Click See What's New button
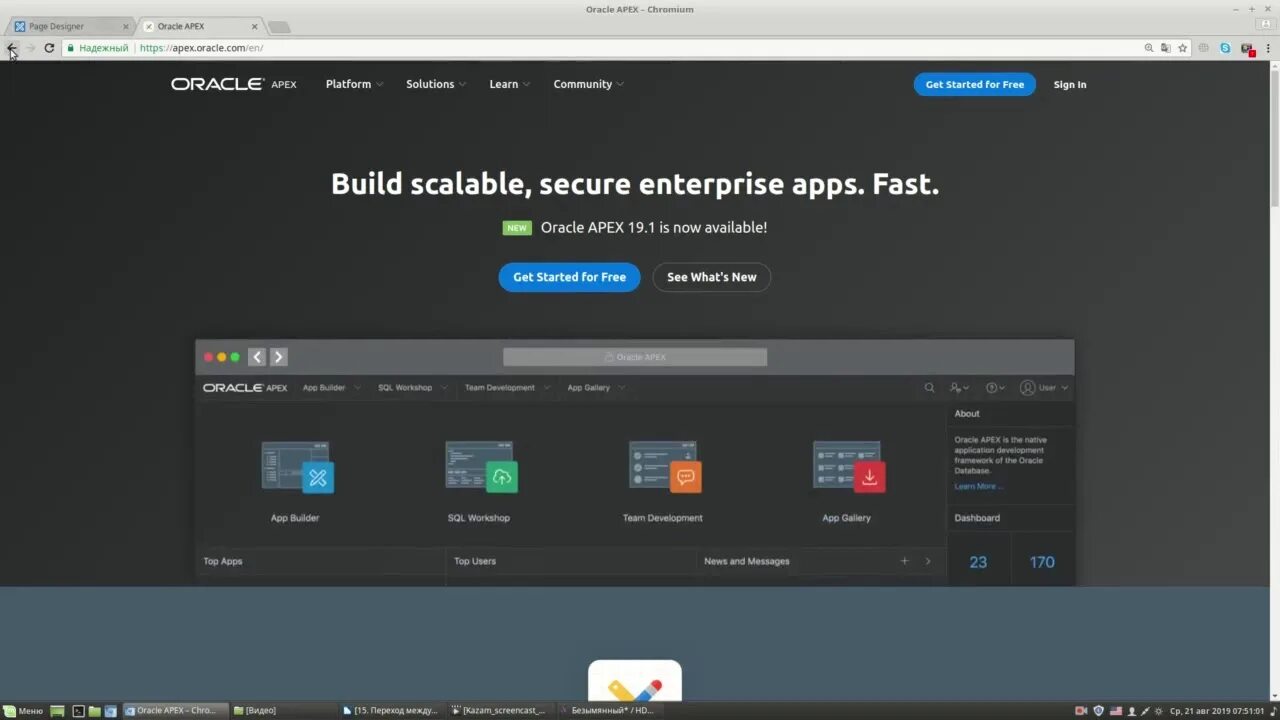 click(711, 277)
